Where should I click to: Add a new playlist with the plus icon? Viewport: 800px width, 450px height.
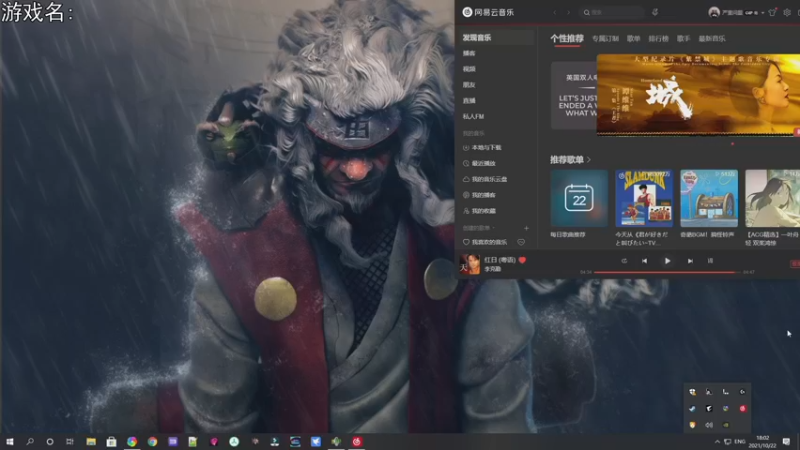click(526, 228)
